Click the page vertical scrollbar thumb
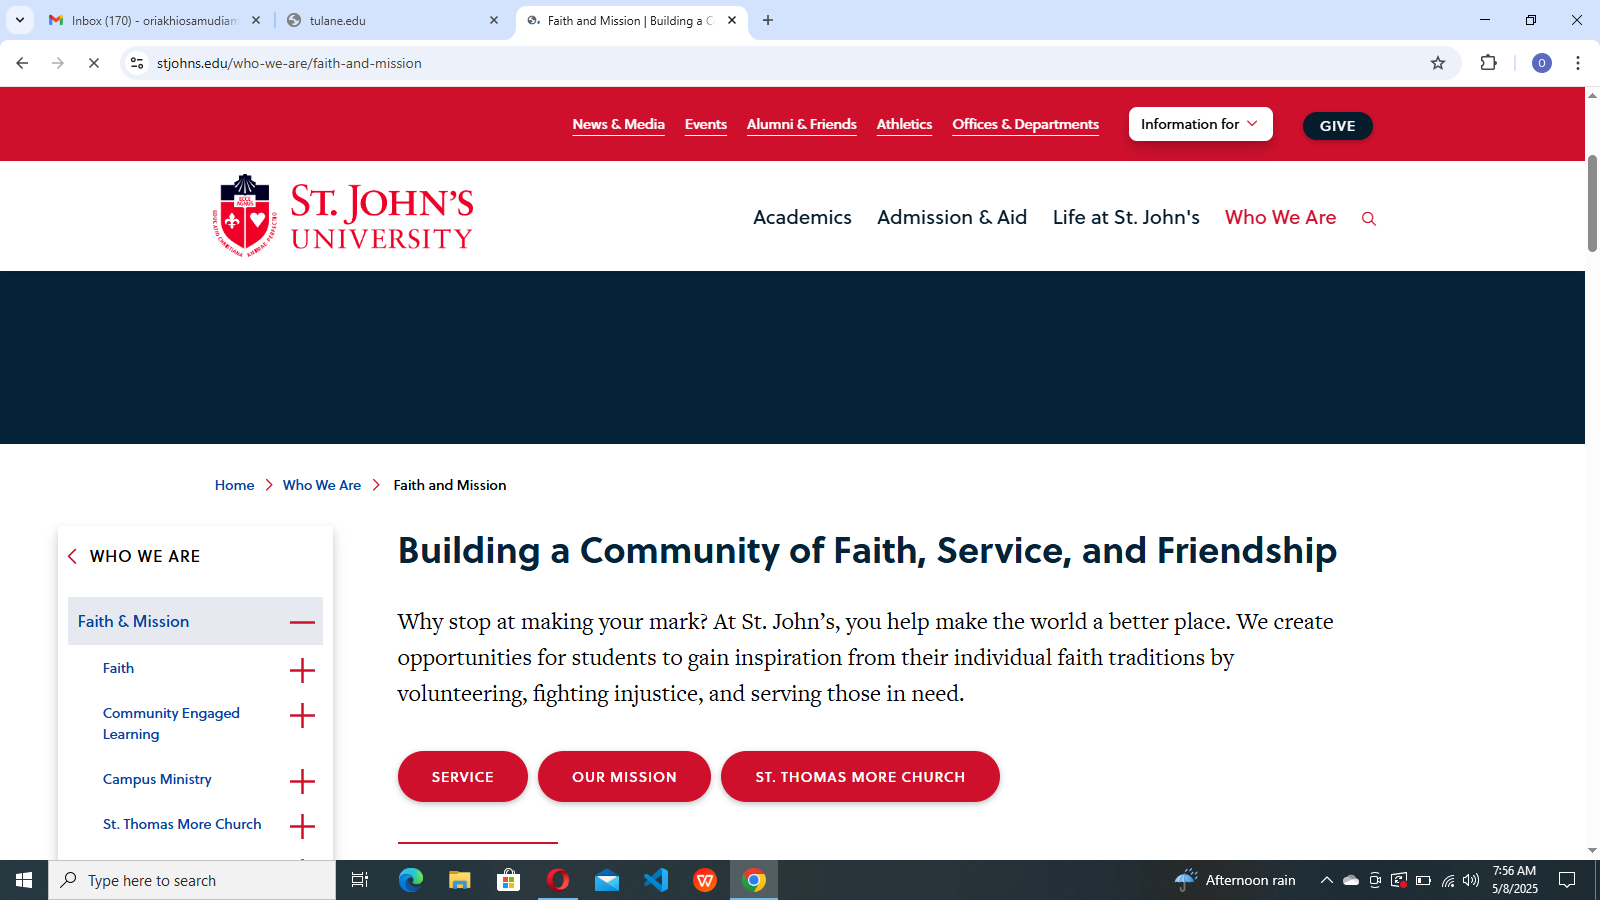The image size is (1600, 900). 1592,203
